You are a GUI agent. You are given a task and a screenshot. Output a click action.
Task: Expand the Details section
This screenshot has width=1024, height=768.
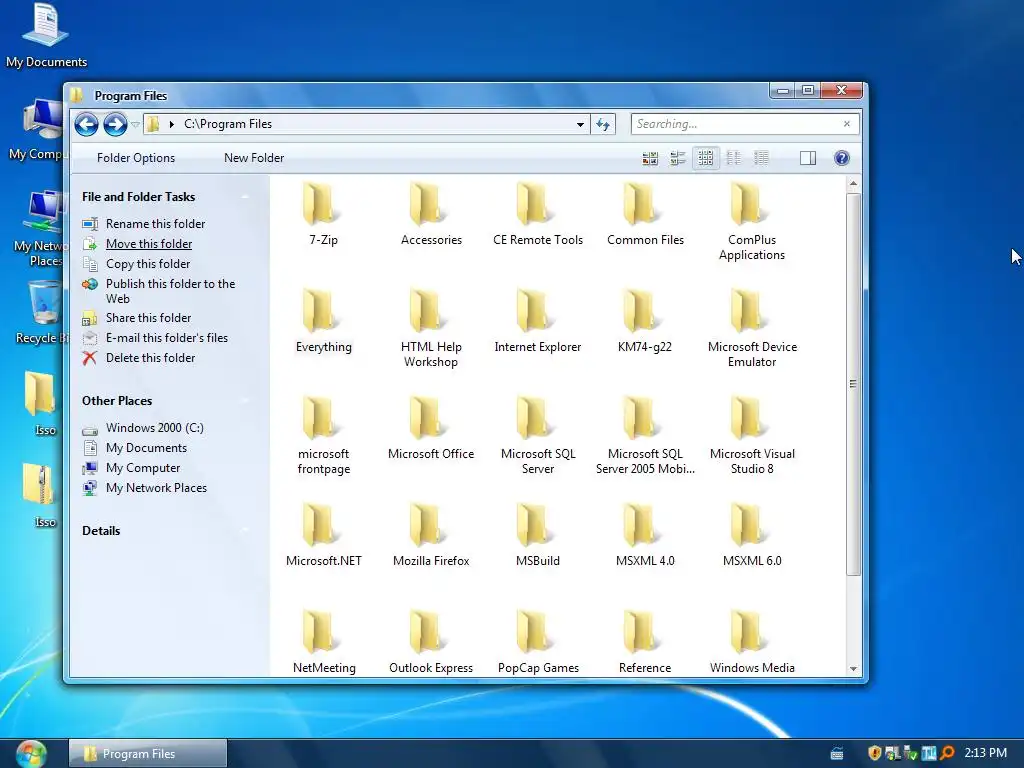pos(246,531)
